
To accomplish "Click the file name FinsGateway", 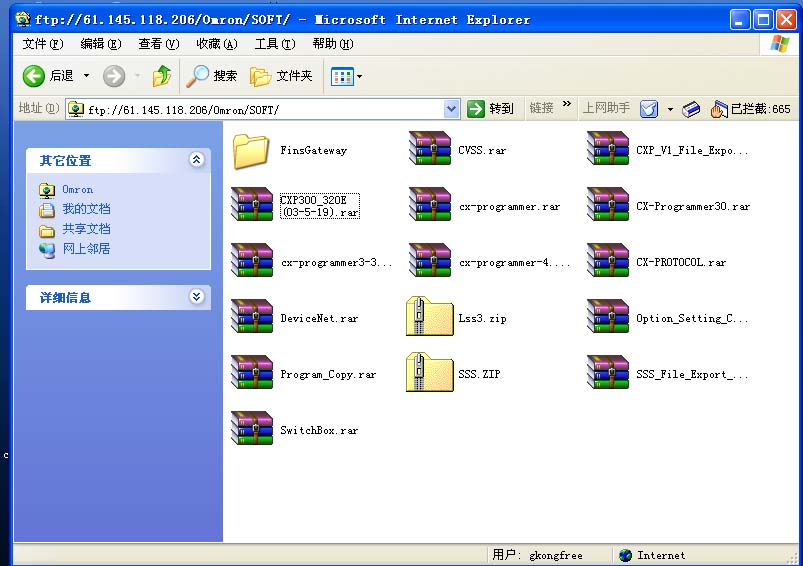I will (x=313, y=151).
